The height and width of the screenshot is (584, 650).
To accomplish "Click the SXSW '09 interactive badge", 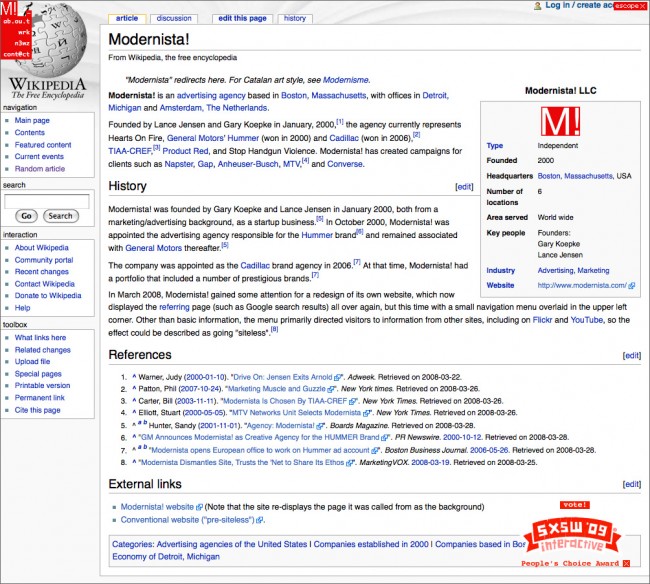I will 573,536.
